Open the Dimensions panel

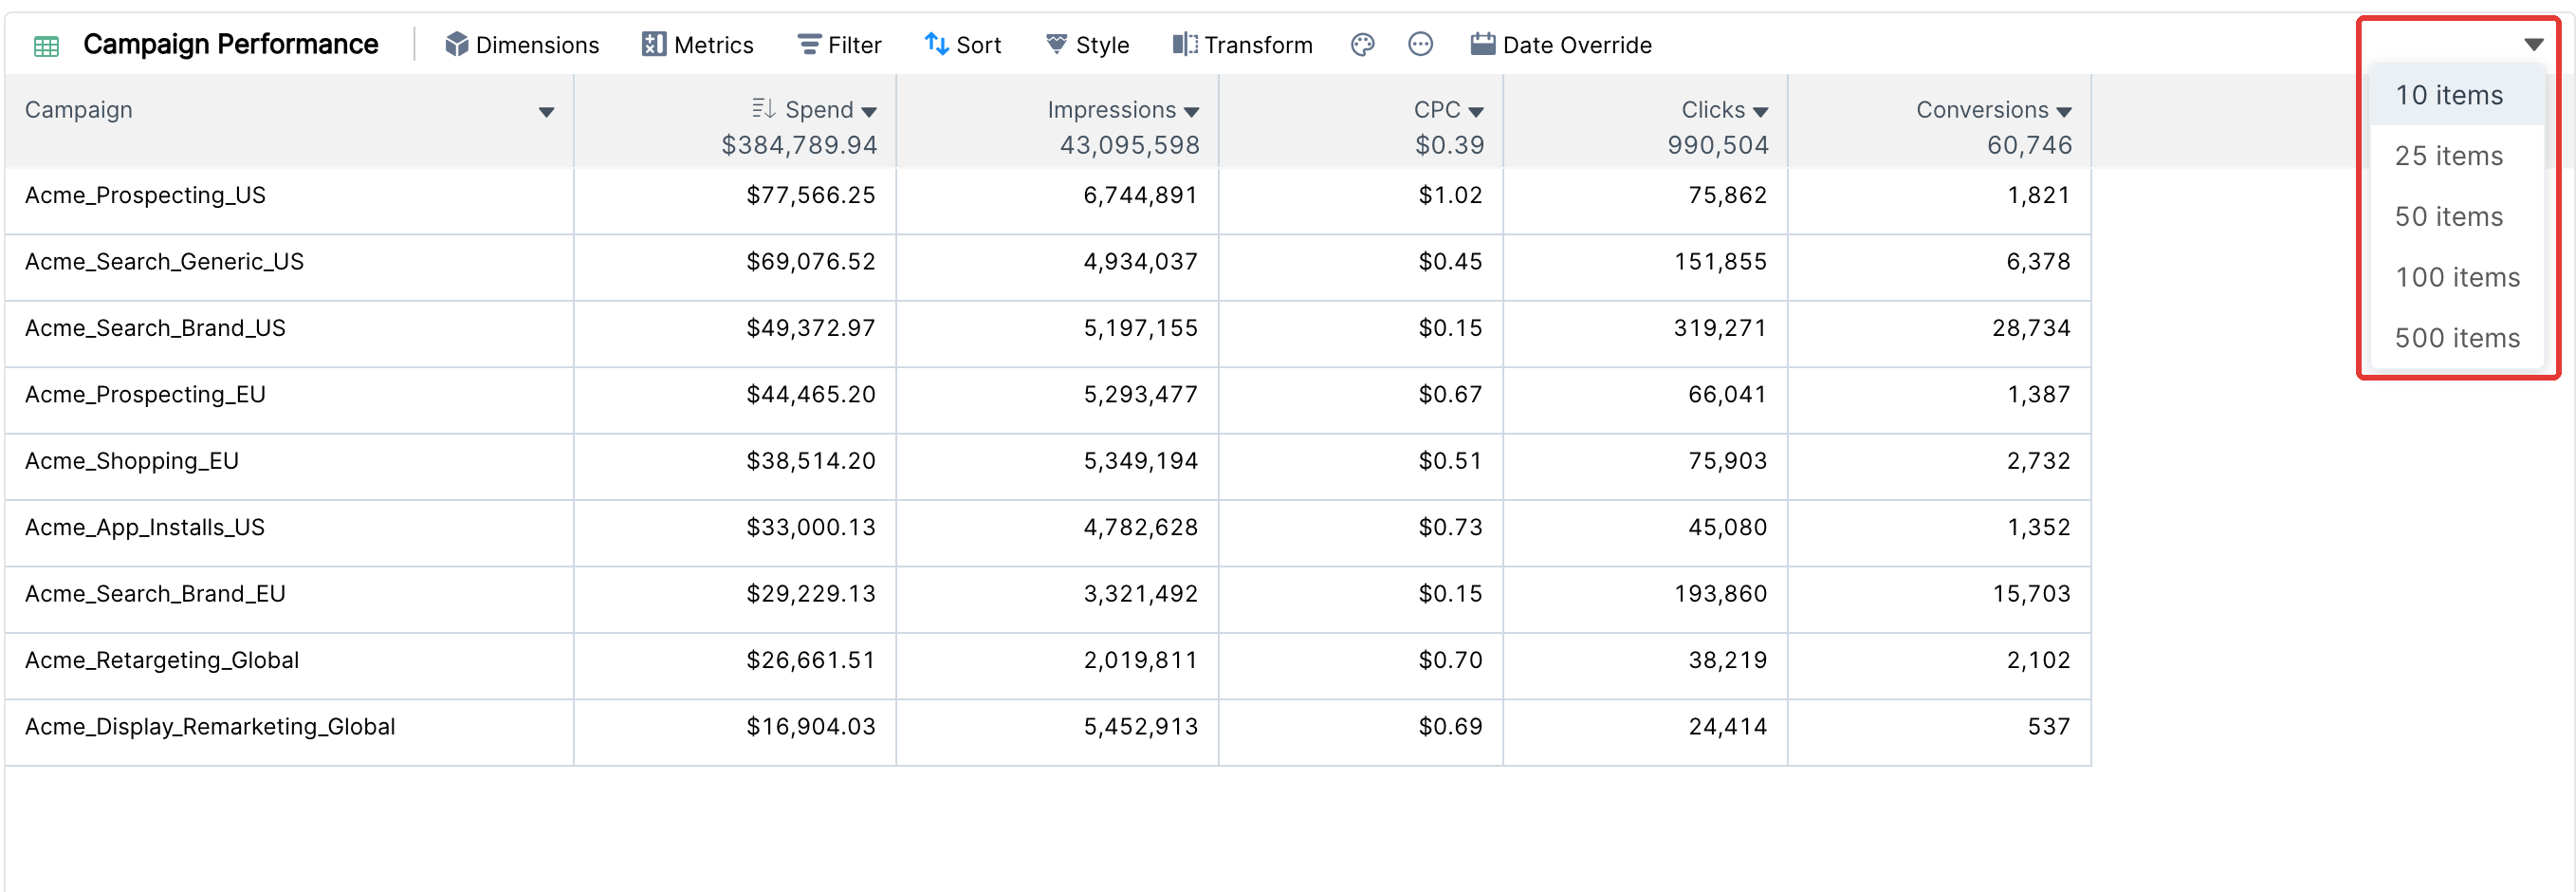522,45
